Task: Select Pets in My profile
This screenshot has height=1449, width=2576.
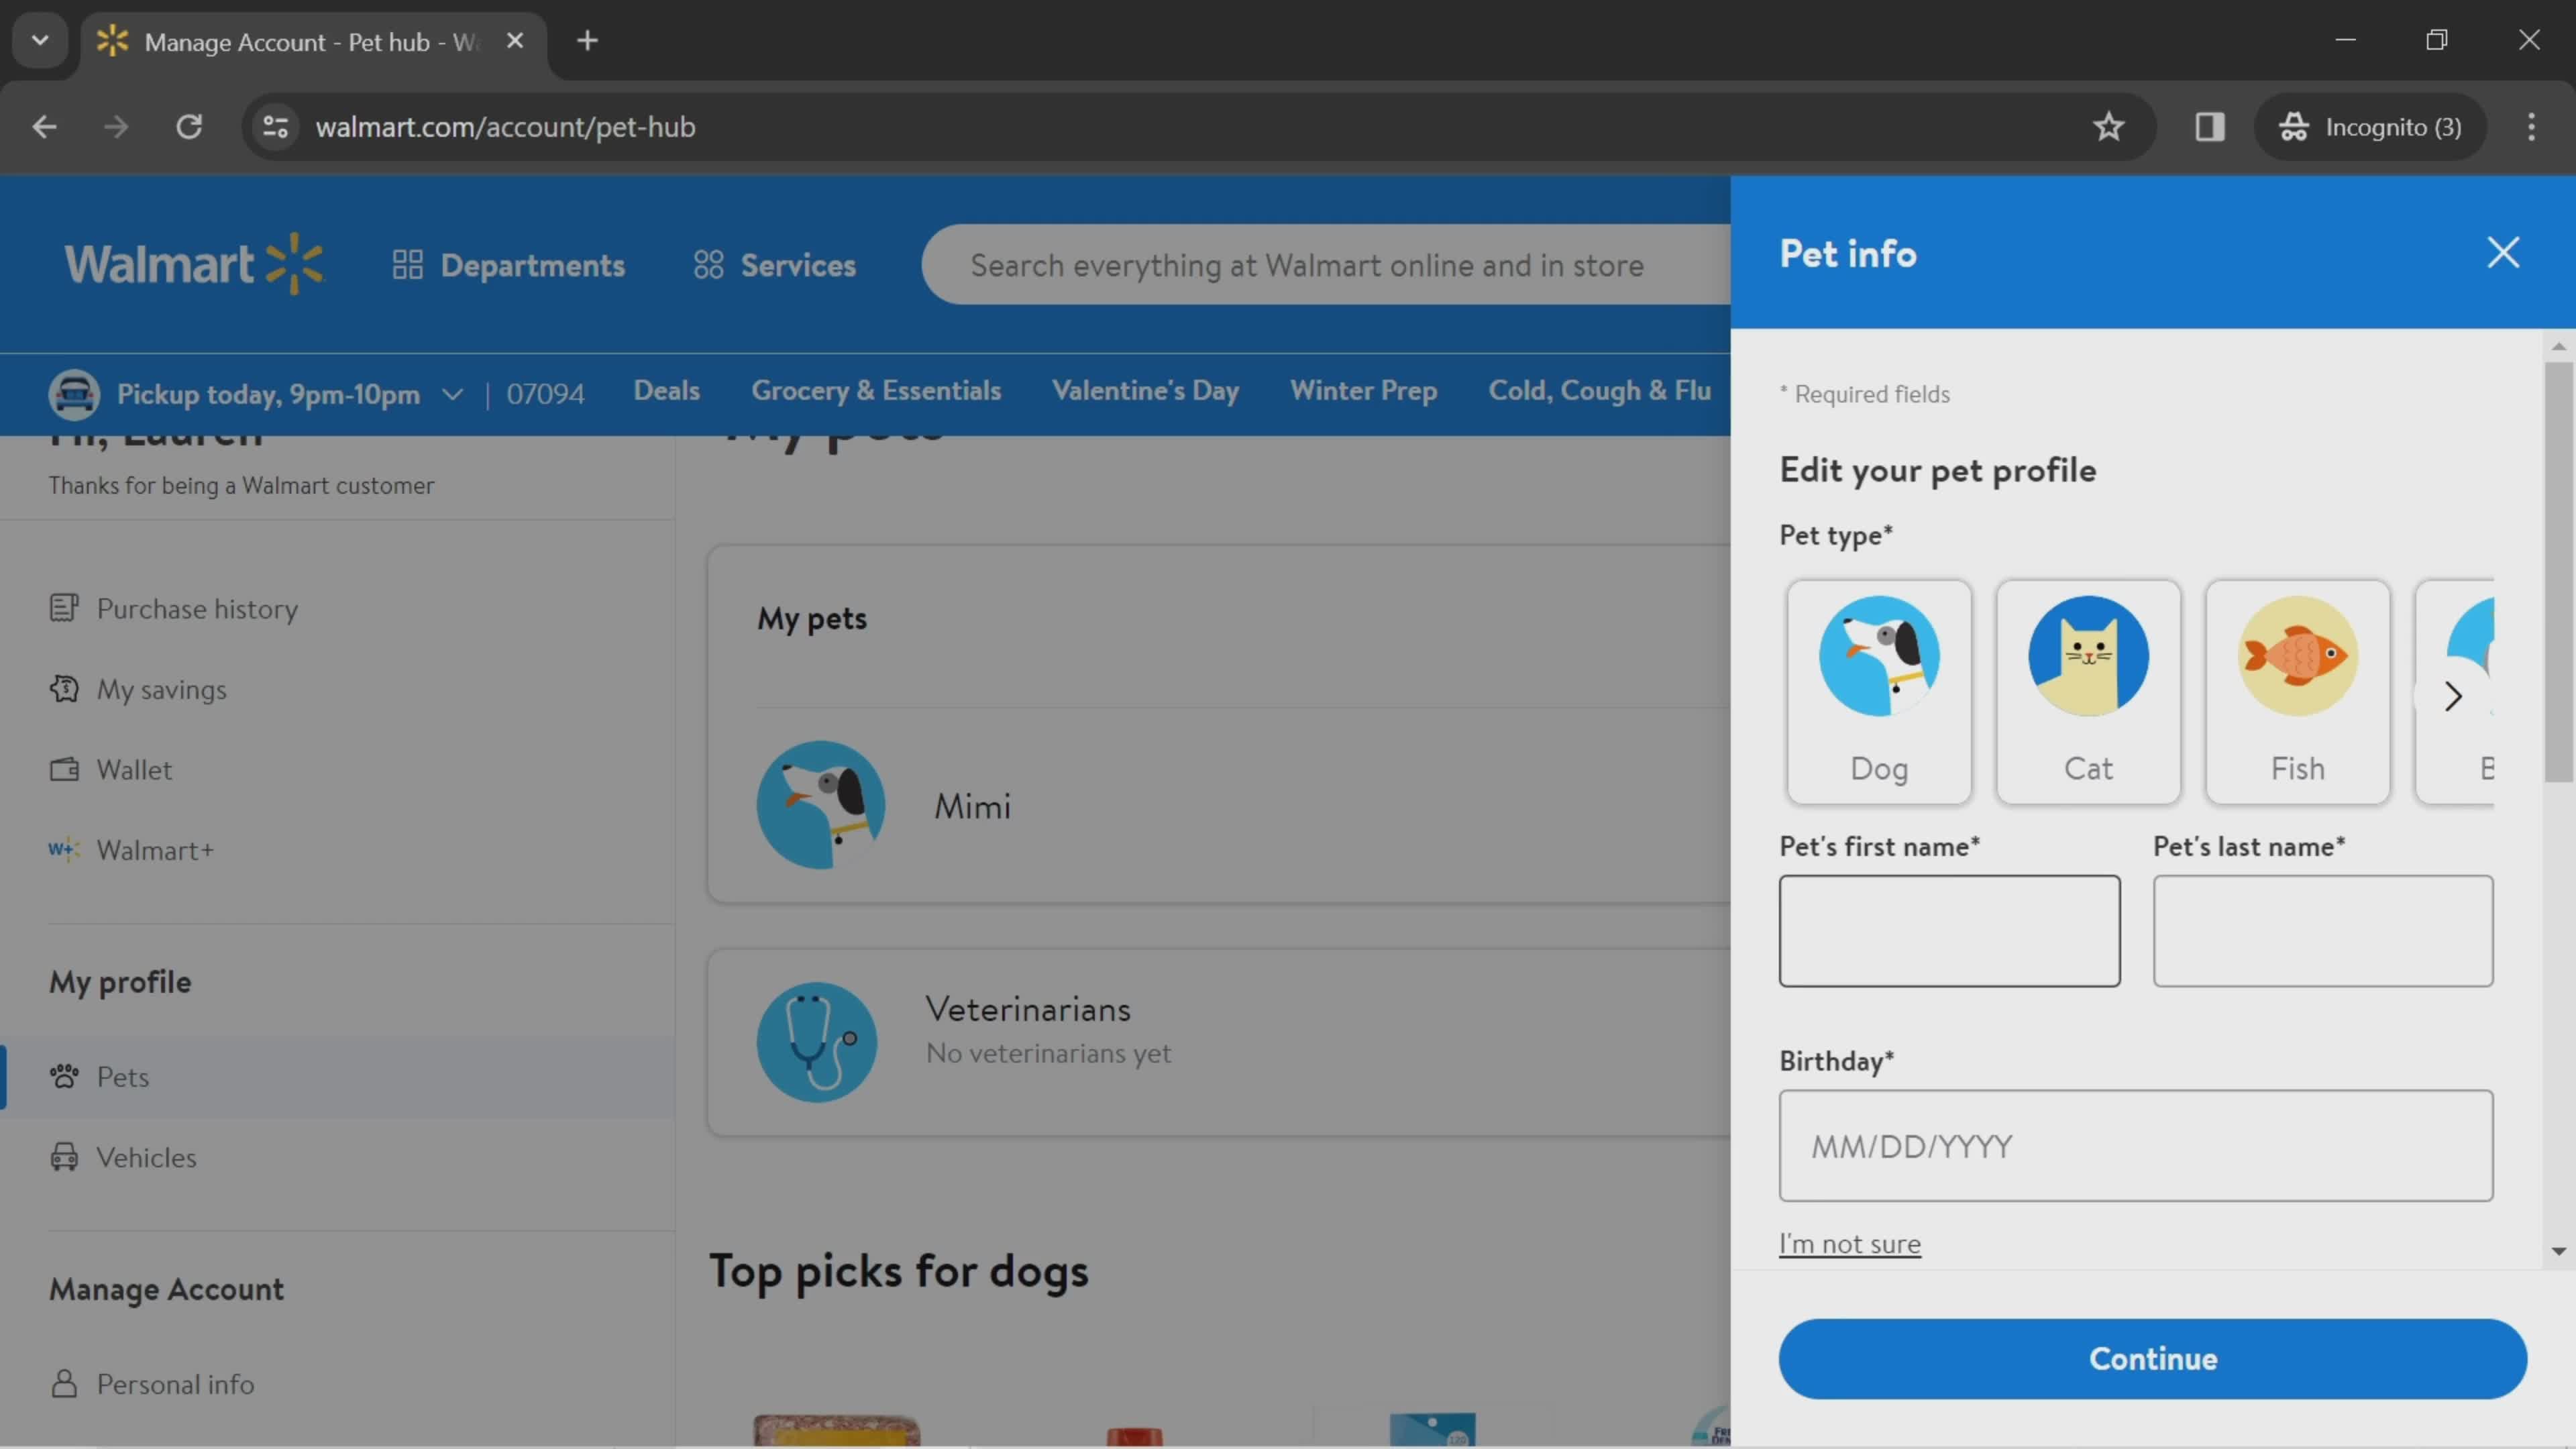Action: pos(122,1077)
